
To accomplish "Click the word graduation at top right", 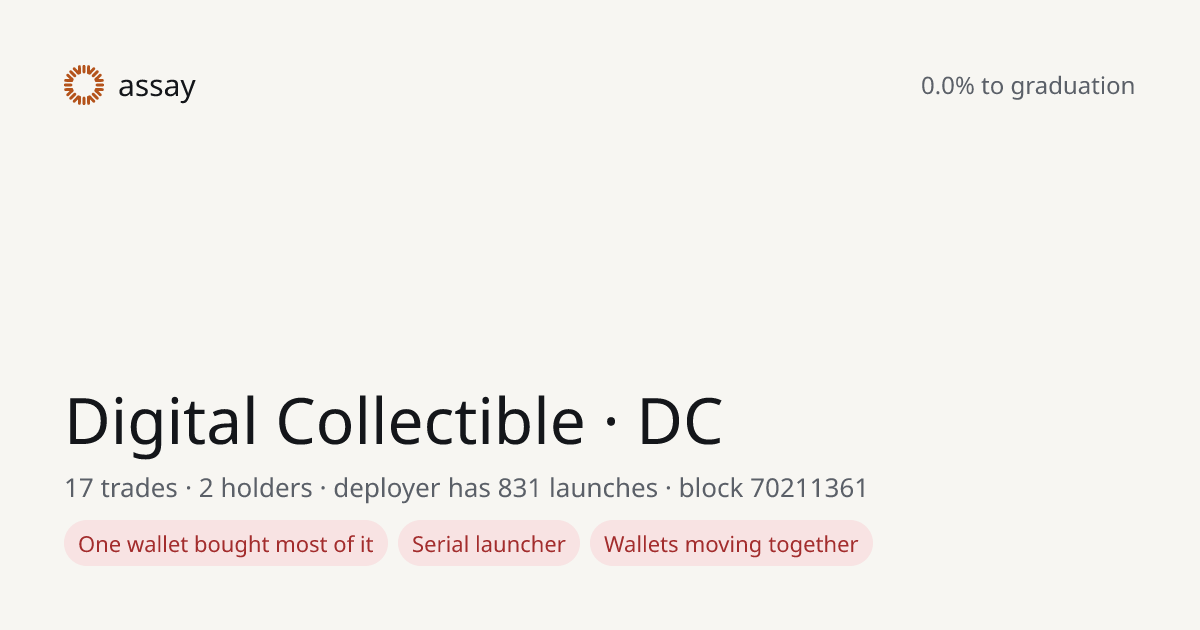I will [x=1073, y=87].
